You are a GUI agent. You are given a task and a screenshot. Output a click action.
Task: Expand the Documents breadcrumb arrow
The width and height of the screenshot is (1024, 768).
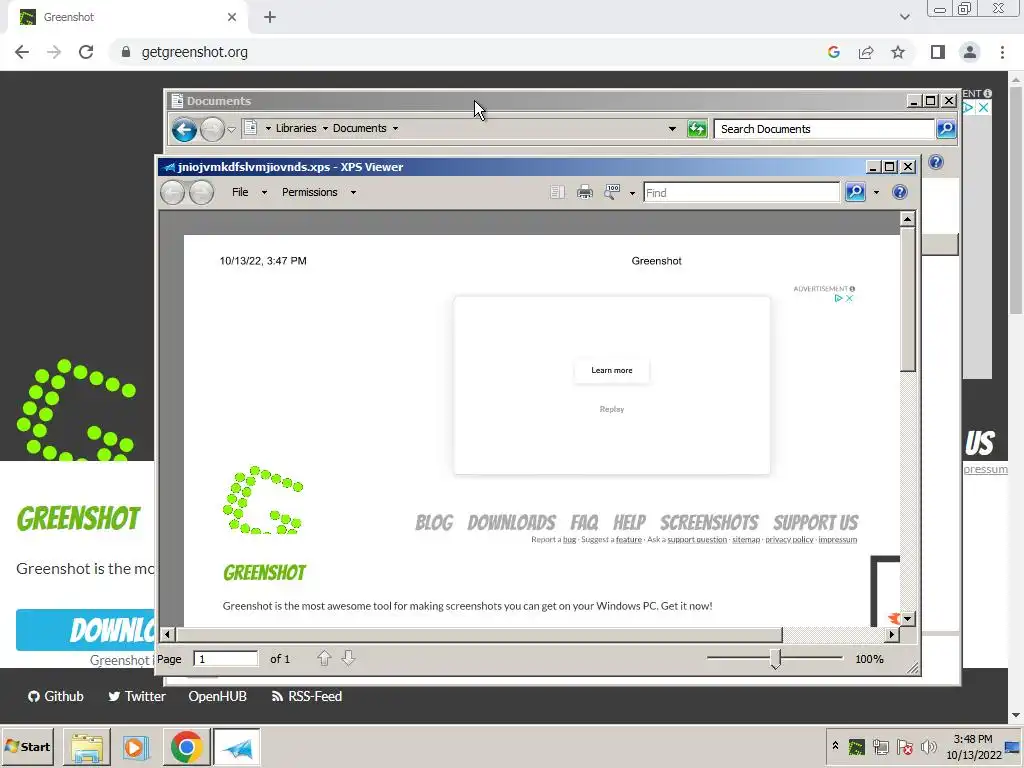coord(395,129)
